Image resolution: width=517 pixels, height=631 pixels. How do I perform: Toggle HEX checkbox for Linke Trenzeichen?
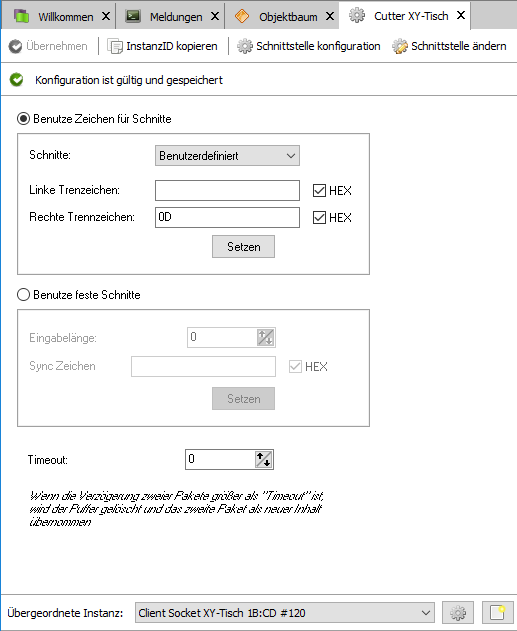coord(319,190)
